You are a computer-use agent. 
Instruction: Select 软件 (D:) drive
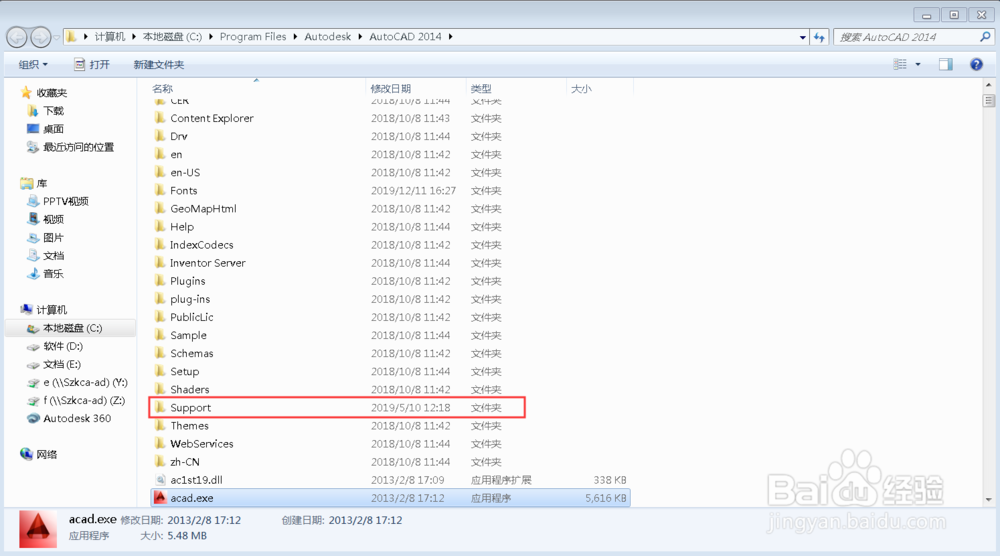(x=63, y=346)
